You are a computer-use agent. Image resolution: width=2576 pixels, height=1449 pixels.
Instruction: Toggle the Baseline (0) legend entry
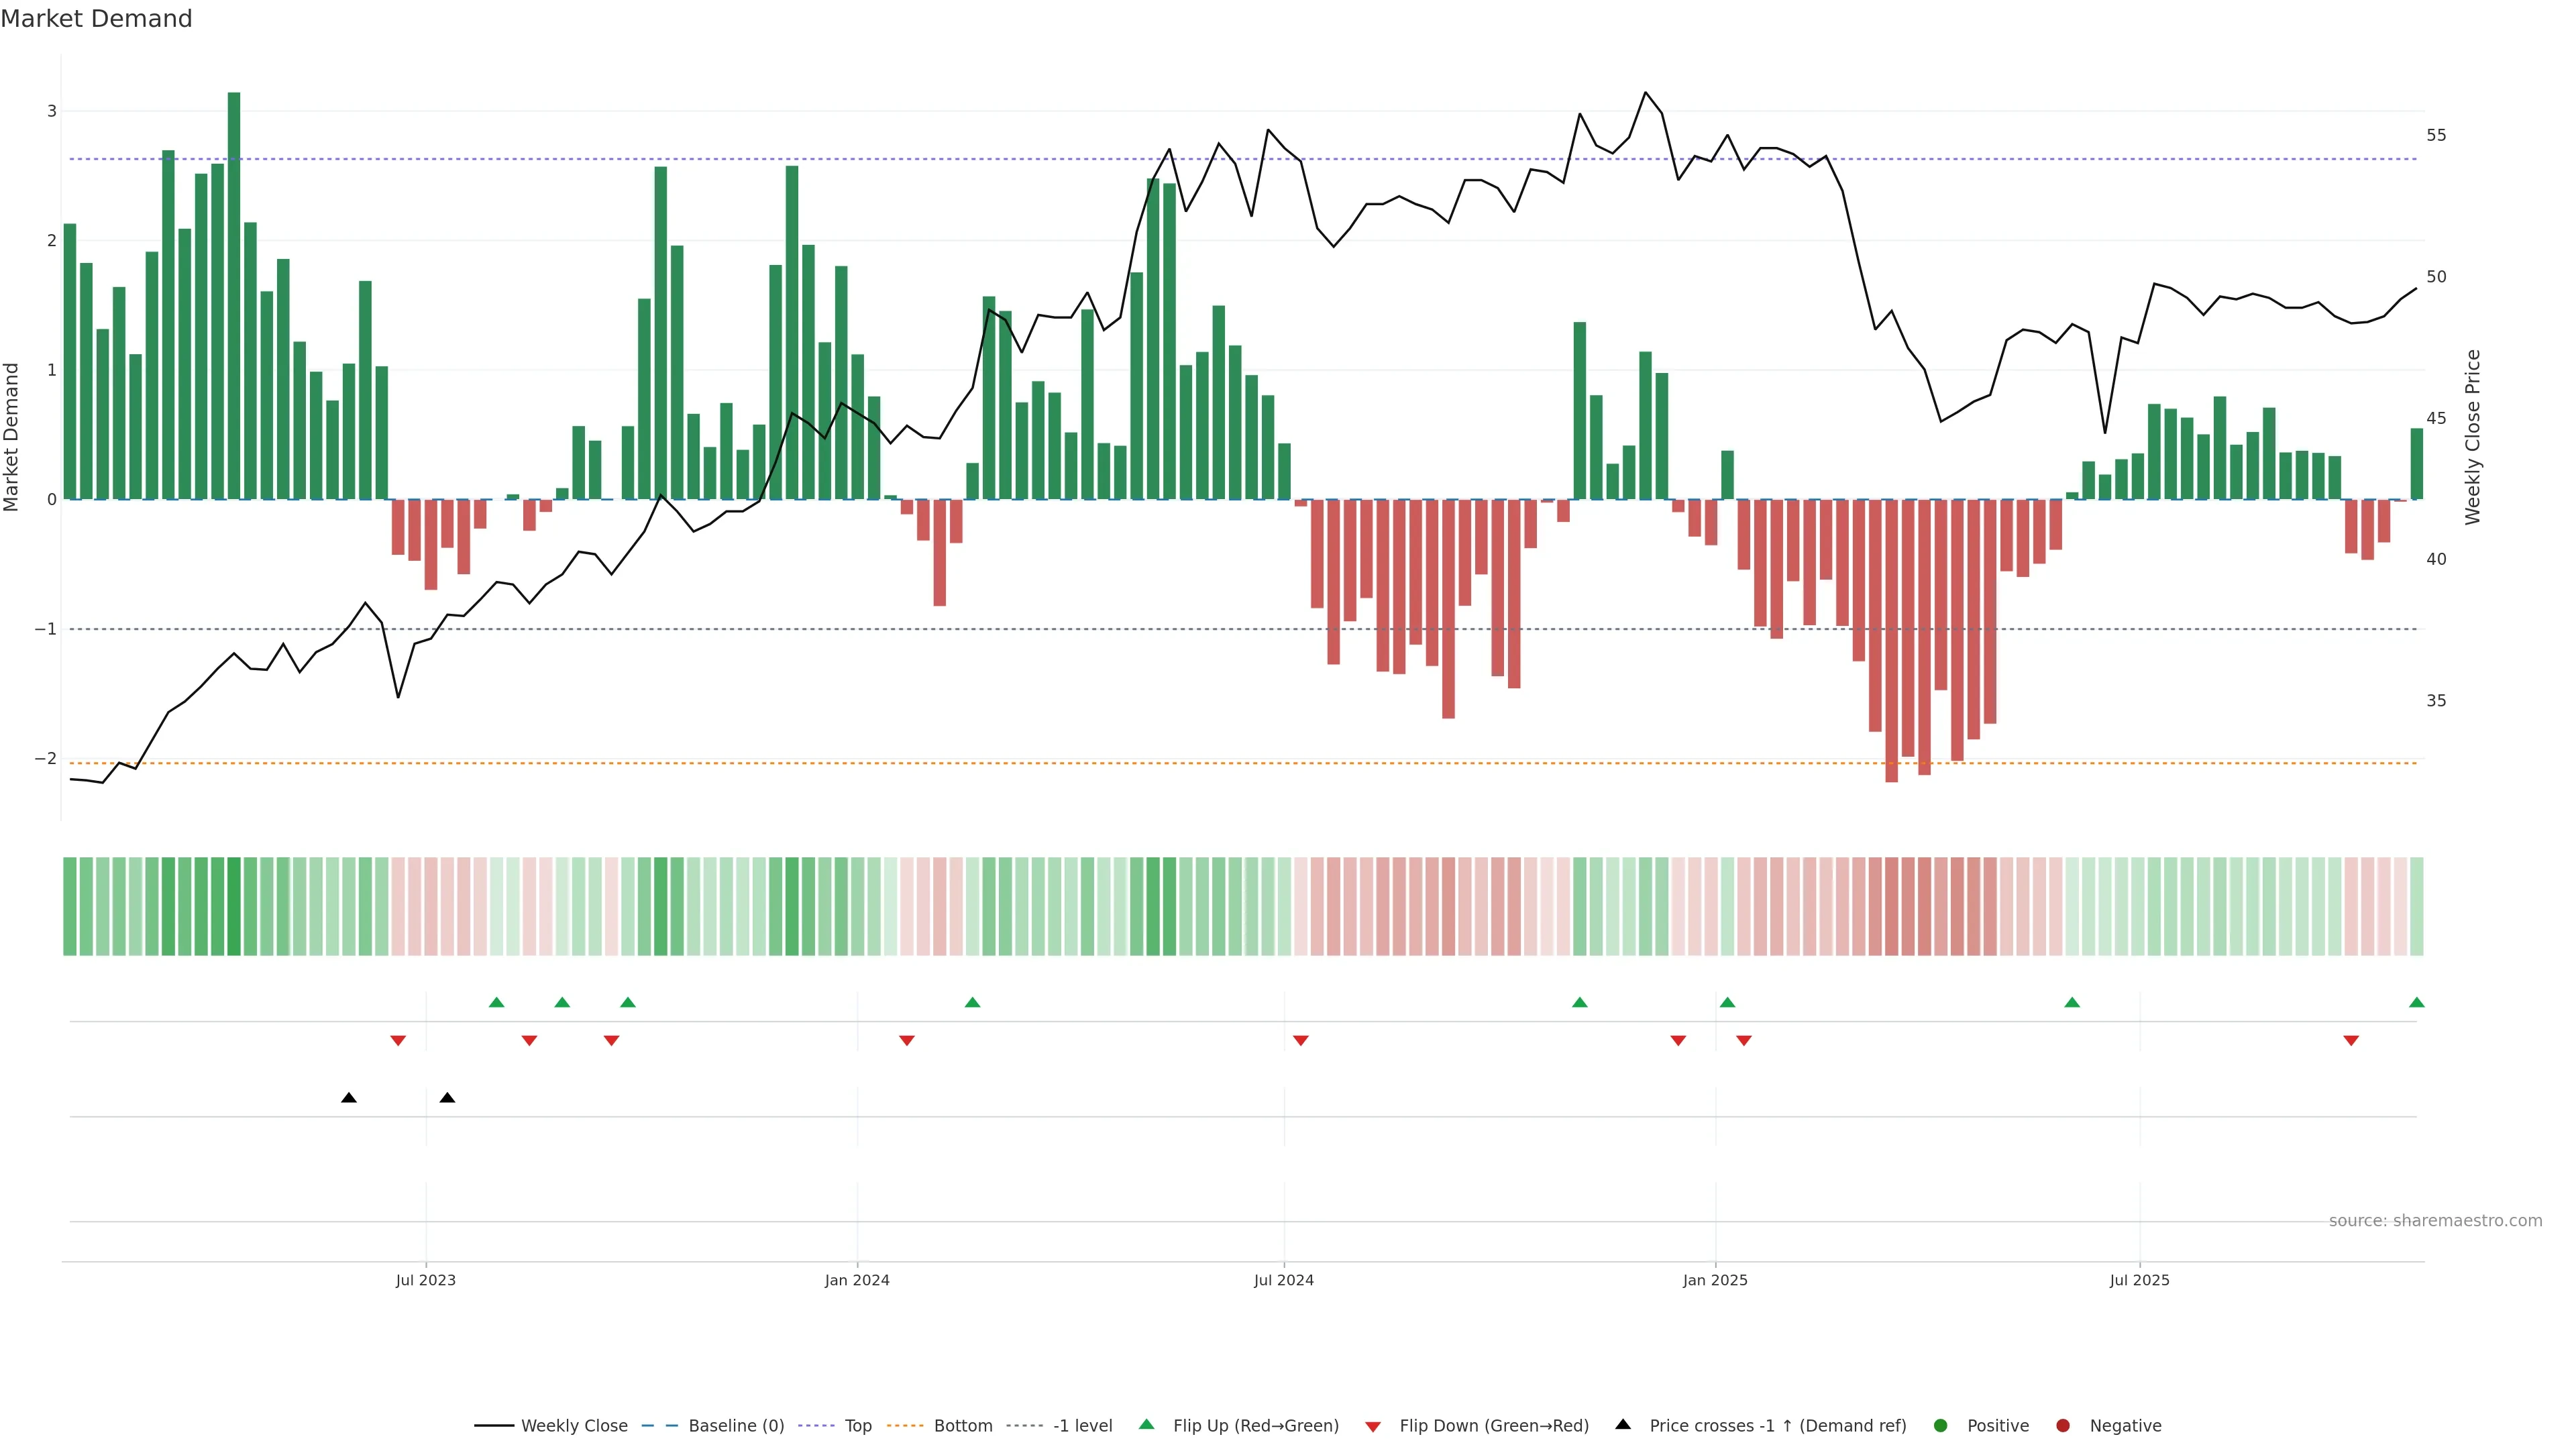click(736, 1425)
